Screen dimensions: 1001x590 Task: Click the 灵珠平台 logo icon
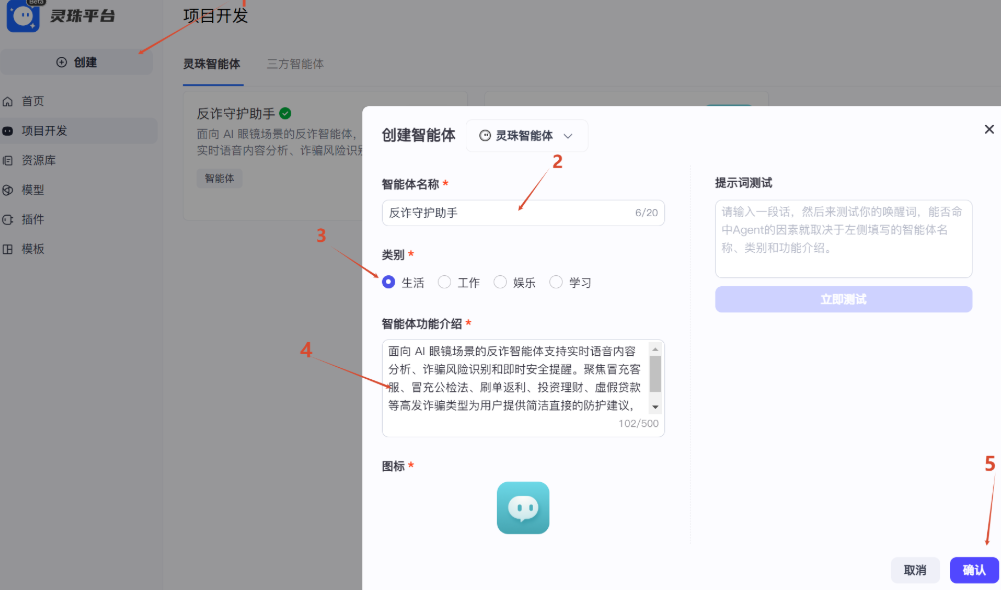22,17
